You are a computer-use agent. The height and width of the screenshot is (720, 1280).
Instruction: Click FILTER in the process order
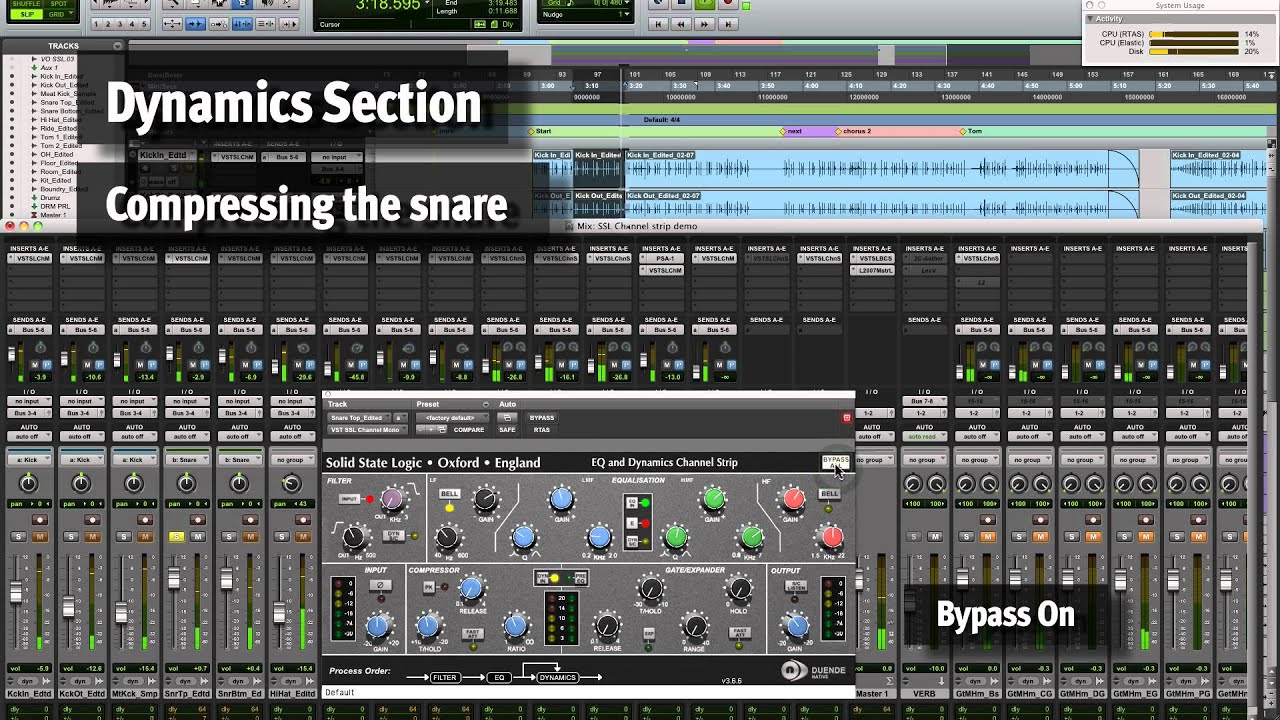[x=445, y=677]
